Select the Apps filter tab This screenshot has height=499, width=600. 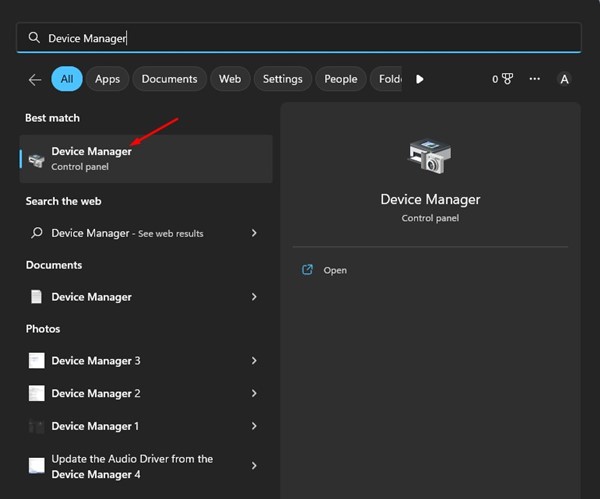coord(107,79)
